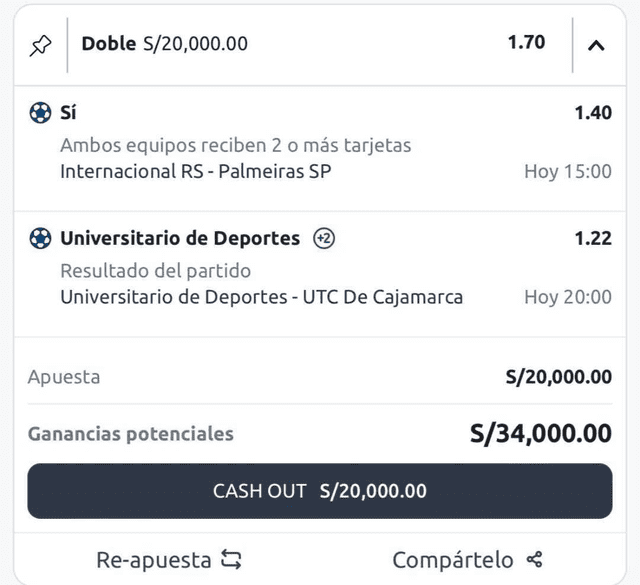Collapse the bet slip with chevron

coord(596,45)
